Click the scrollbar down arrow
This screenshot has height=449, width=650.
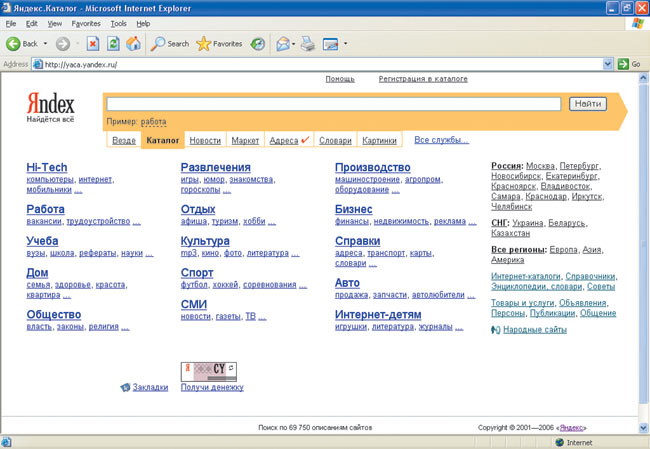point(643,427)
